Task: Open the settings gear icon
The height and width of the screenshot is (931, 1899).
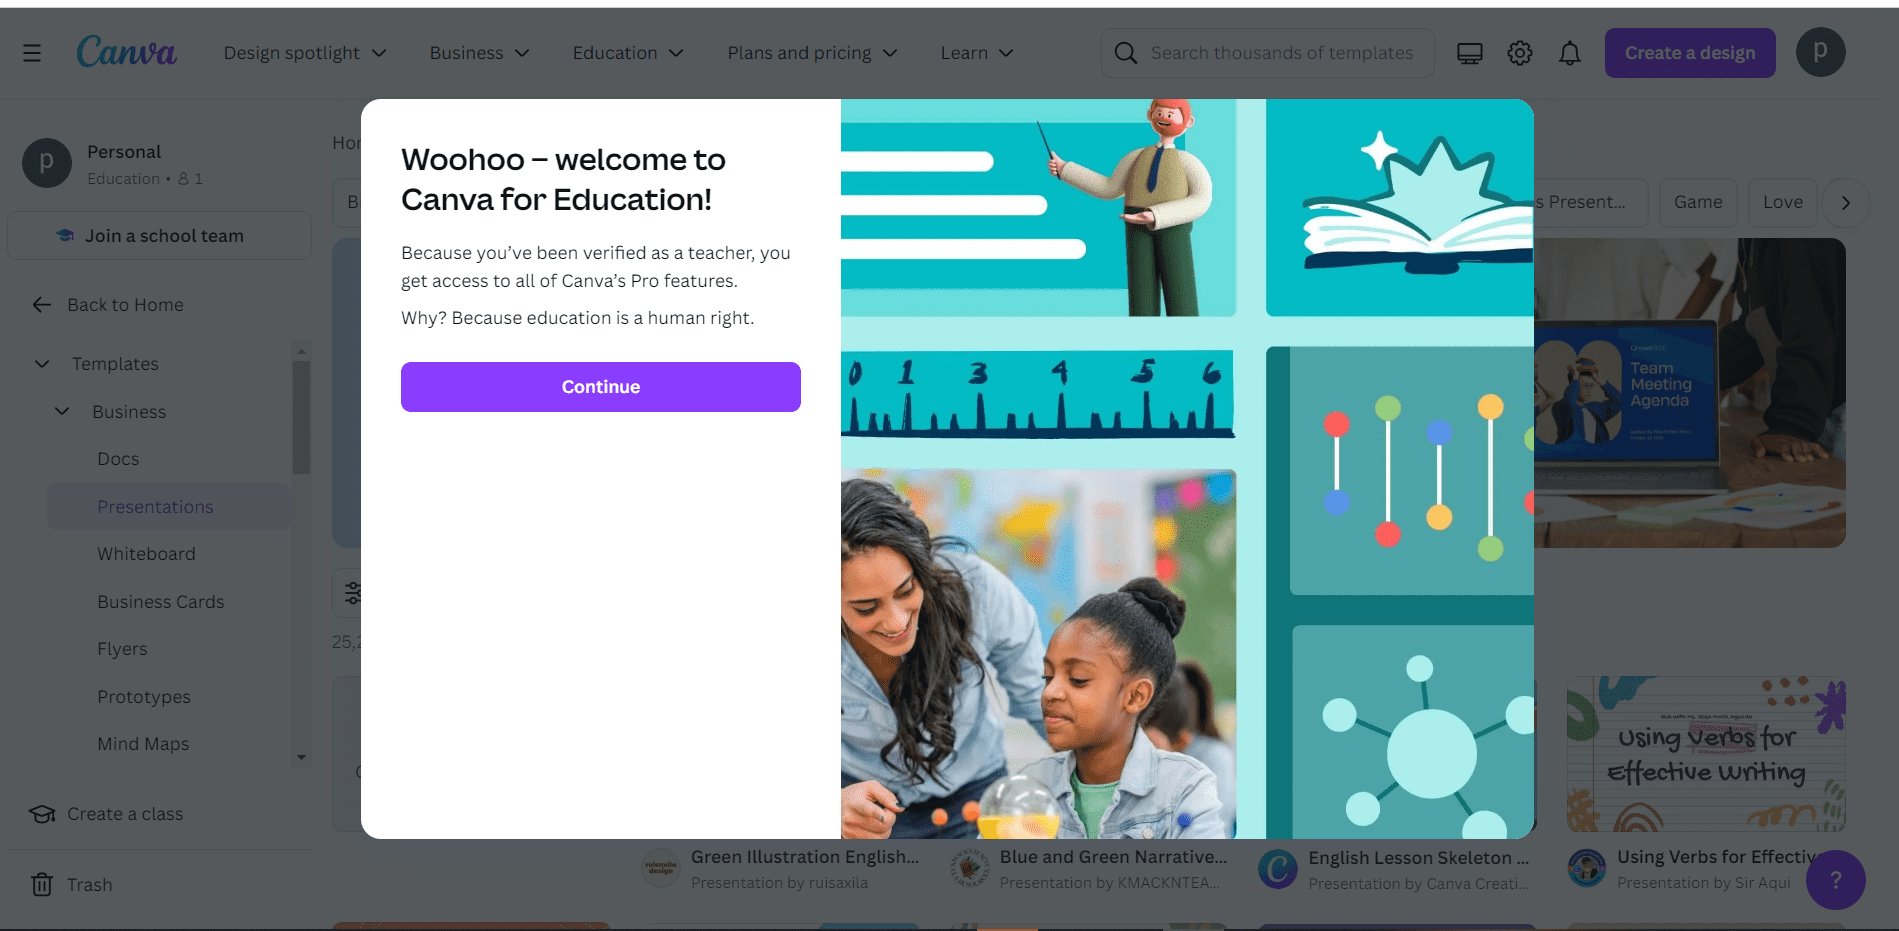Action: pos(1520,53)
